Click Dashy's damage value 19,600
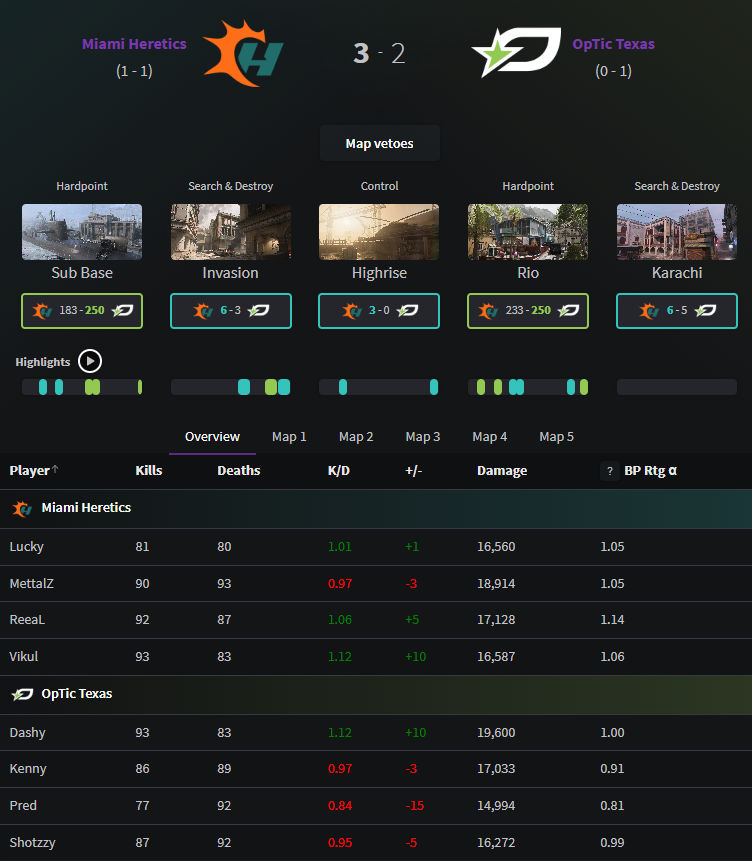The width and height of the screenshot is (752, 861). 496,733
